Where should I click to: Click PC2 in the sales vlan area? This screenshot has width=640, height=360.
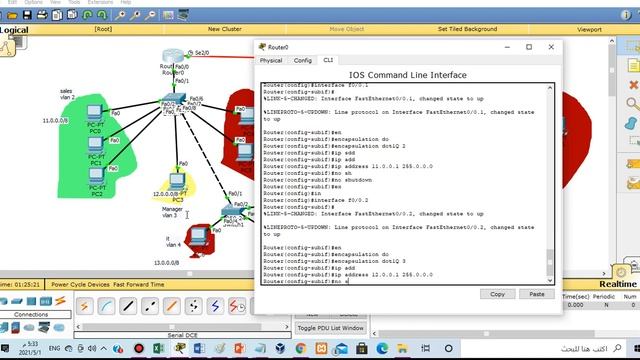pyautogui.click(x=96, y=177)
